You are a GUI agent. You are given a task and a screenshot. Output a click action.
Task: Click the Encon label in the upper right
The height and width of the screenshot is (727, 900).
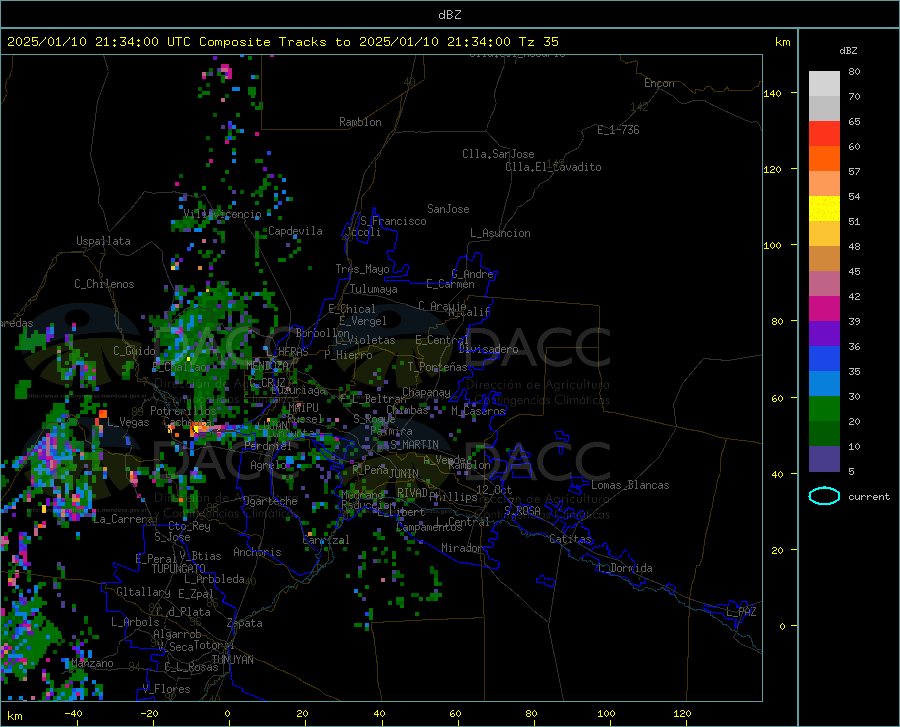pyautogui.click(x=659, y=83)
